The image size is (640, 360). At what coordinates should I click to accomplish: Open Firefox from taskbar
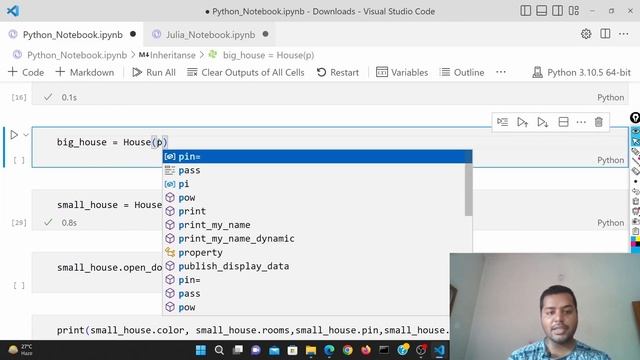coord(366,350)
